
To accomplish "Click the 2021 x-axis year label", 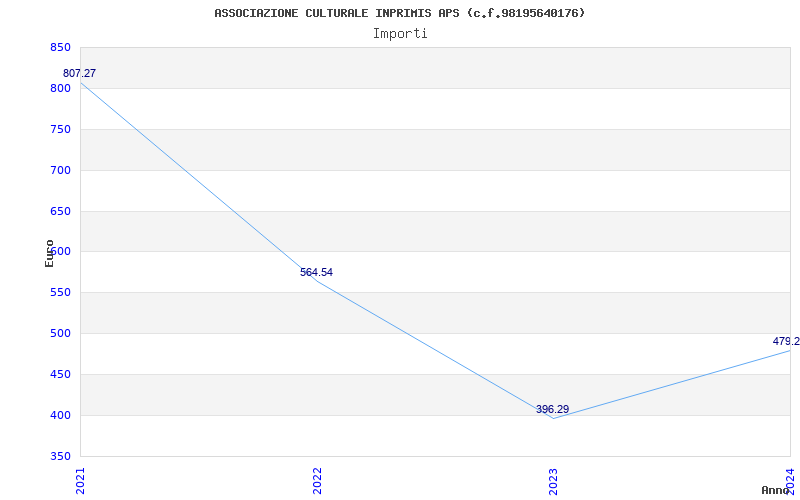I will (x=80, y=481).
